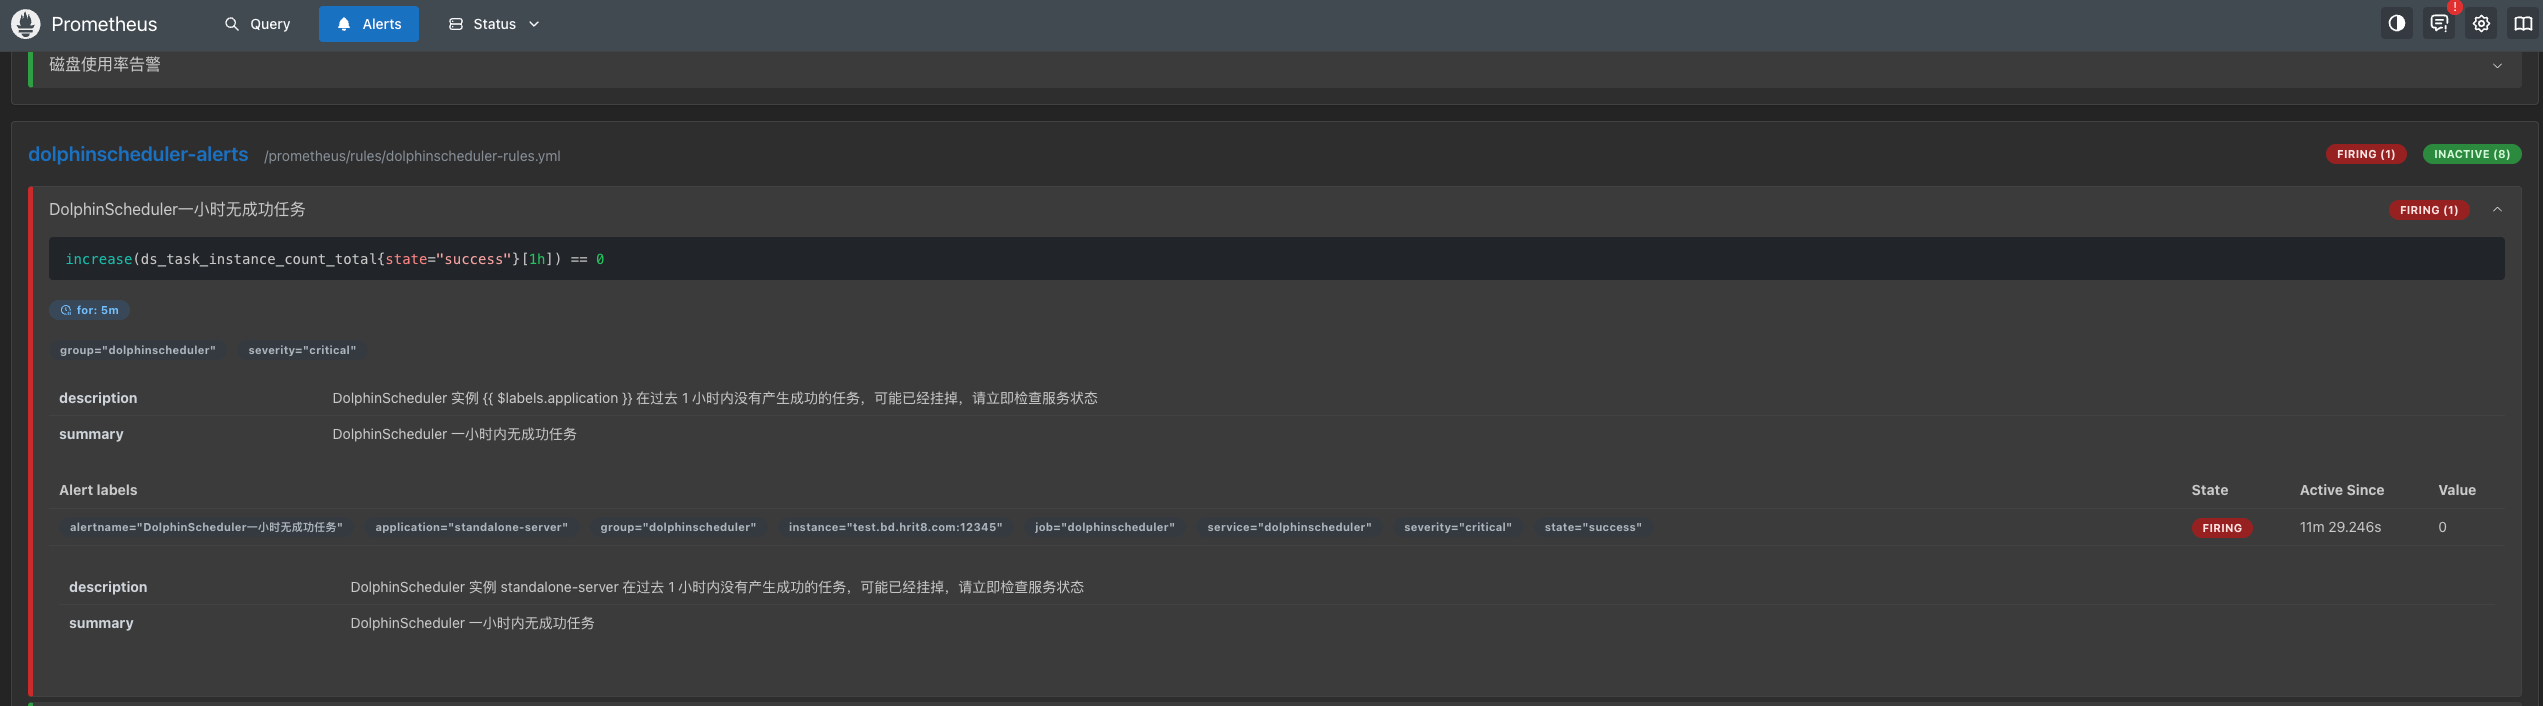
Task: Click the instance="test.bd.hrit8.com:12345" label
Action: click(x=895, y=527)
